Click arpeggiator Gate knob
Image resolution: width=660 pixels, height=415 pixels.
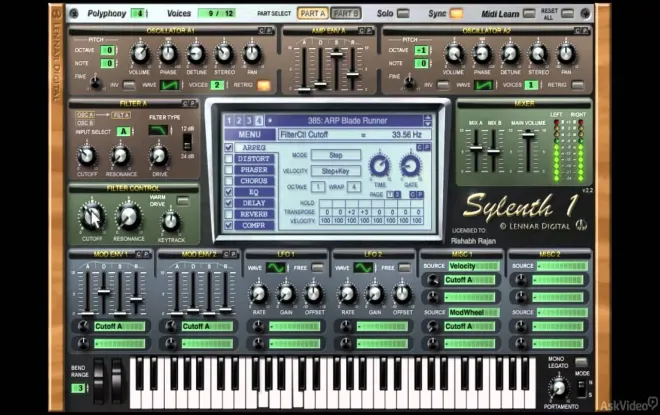[410, 165]
